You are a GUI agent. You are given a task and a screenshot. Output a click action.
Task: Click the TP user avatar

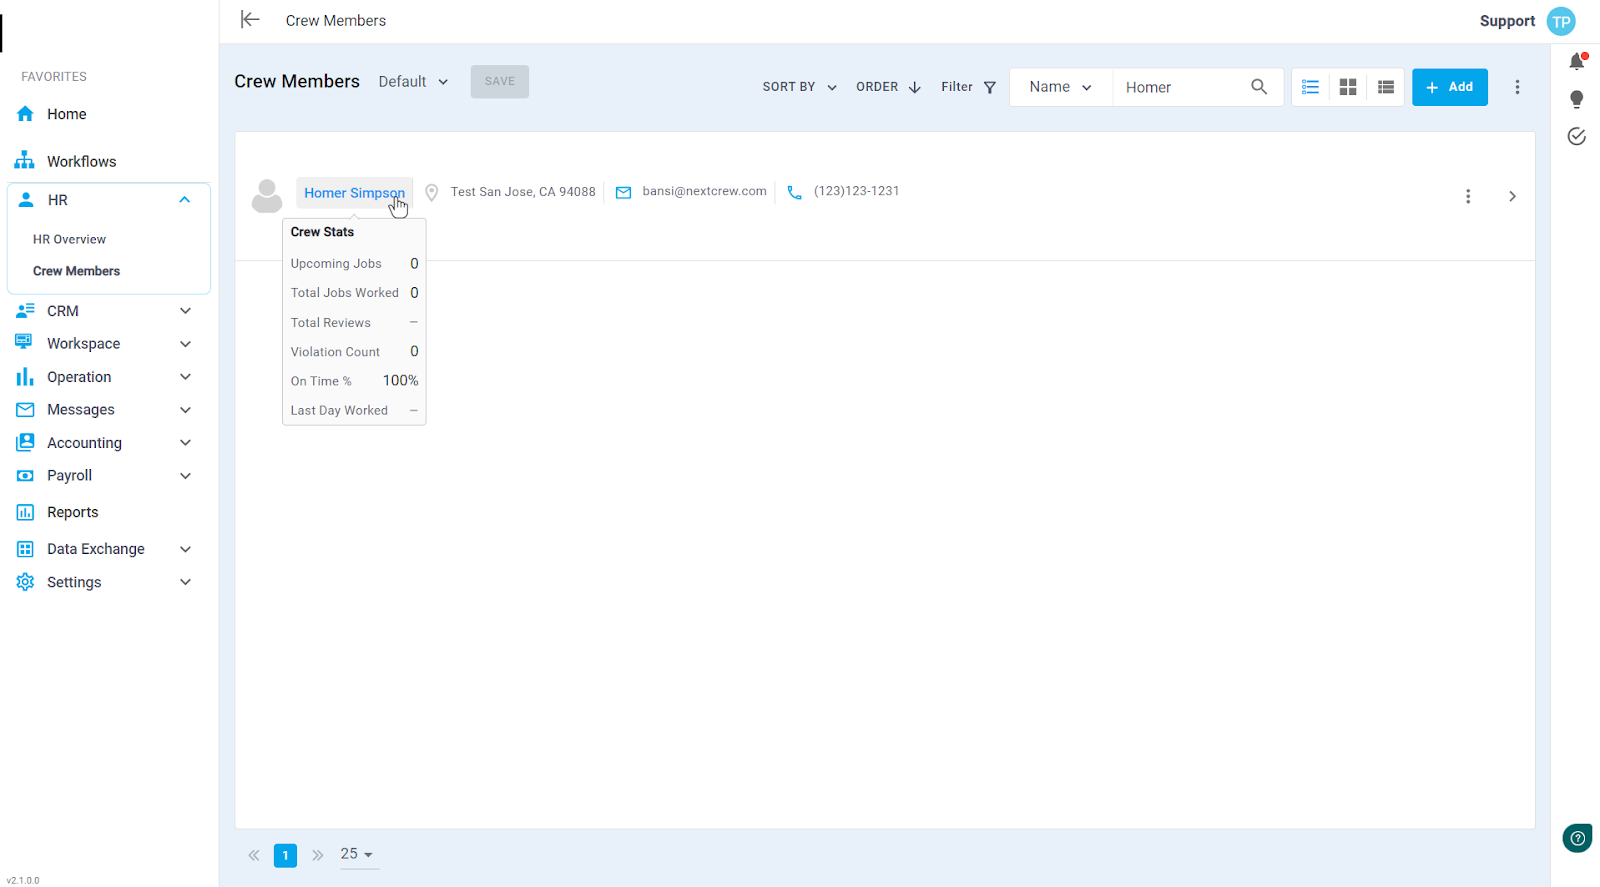tap(1561, 21)
